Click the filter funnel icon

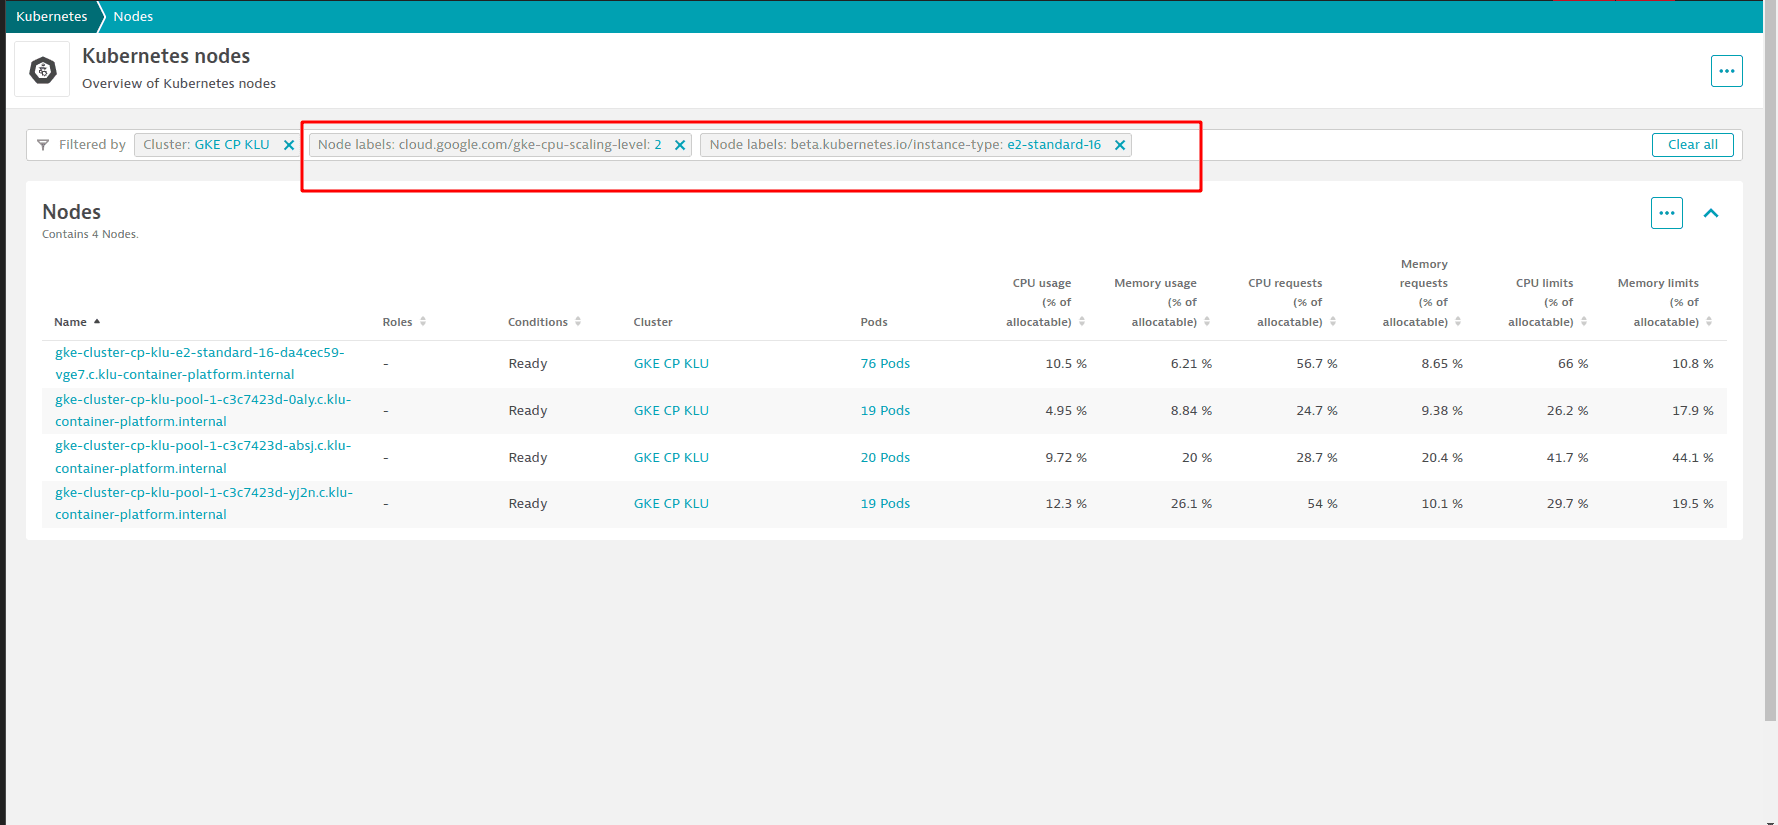pyautogui.click(x=43, y=145)
